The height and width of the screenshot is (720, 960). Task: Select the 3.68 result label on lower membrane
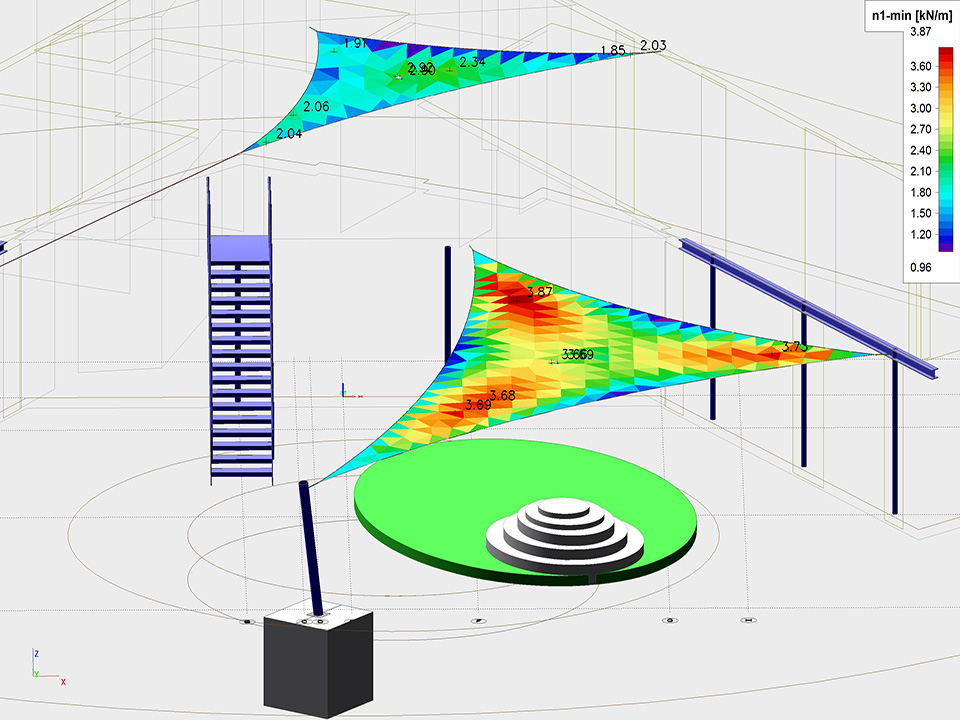click(502, 395)
